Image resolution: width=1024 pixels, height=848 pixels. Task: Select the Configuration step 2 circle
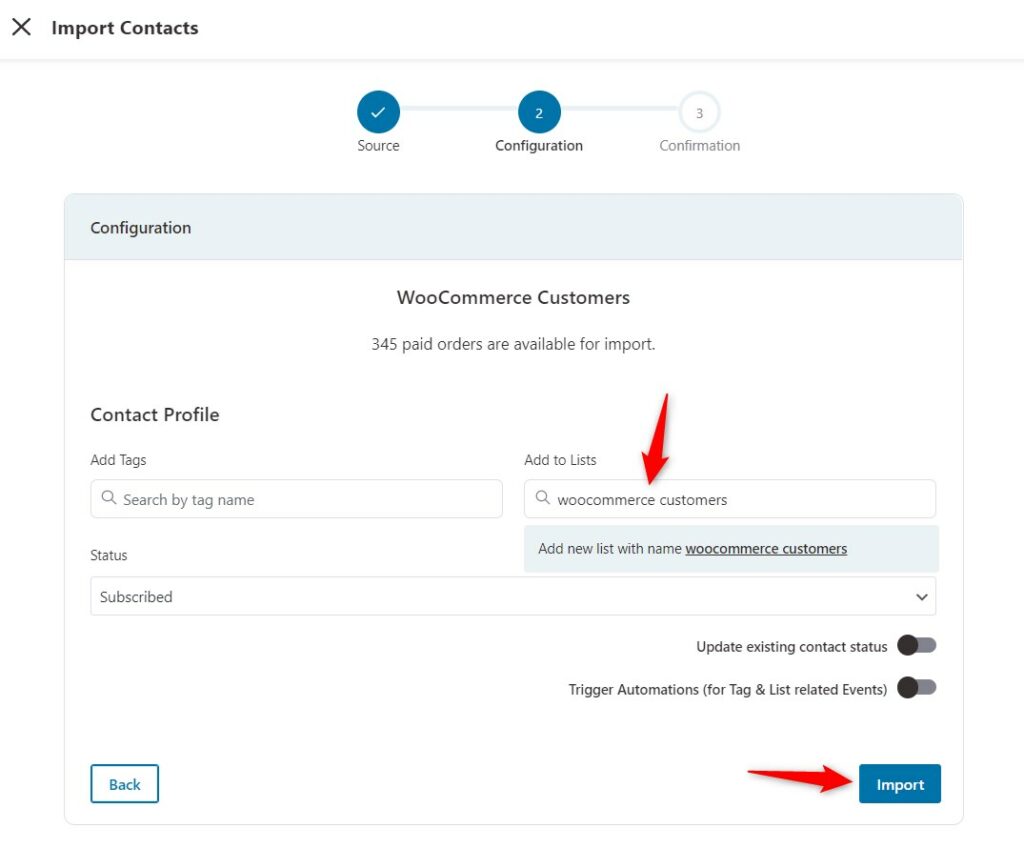click(x=539, y=112)
